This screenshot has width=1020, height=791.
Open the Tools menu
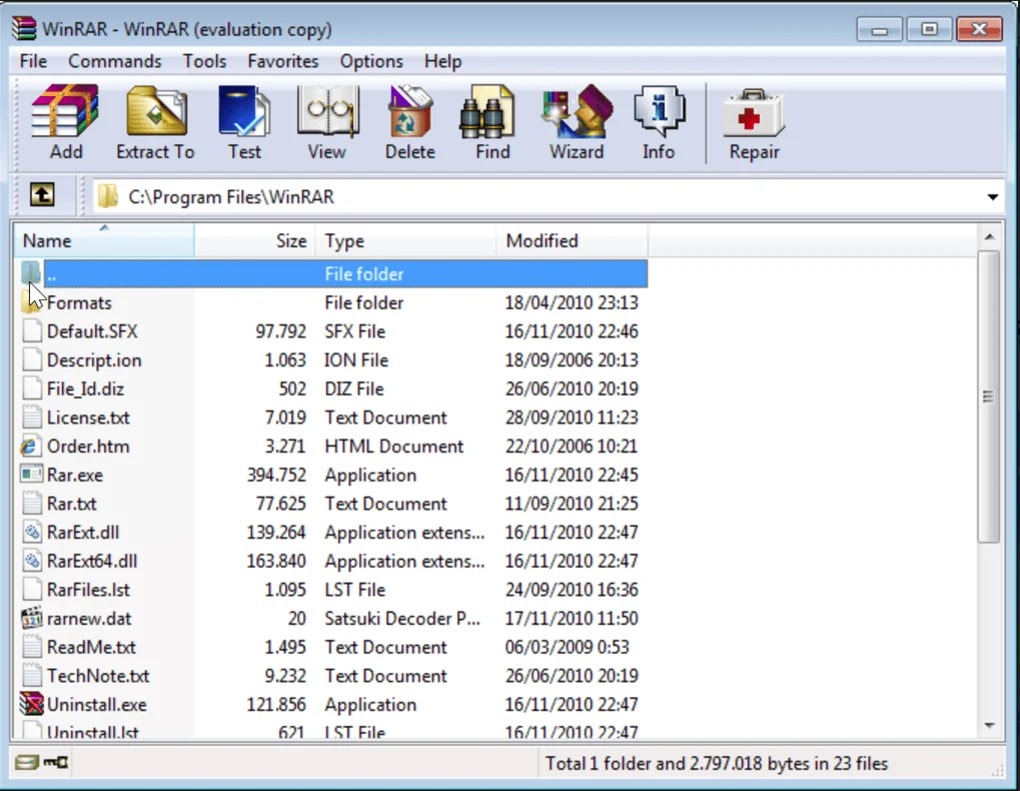coord(204,61)
